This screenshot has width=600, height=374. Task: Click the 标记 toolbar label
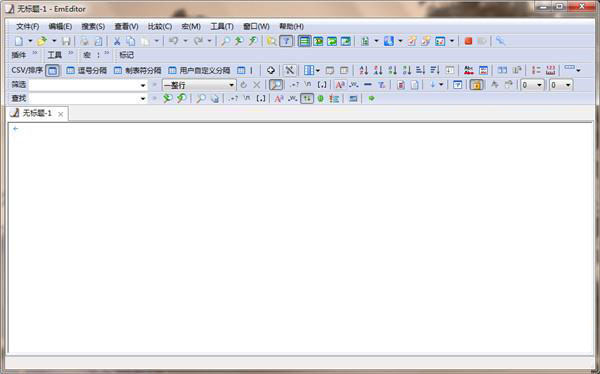[x=127, y=55]
